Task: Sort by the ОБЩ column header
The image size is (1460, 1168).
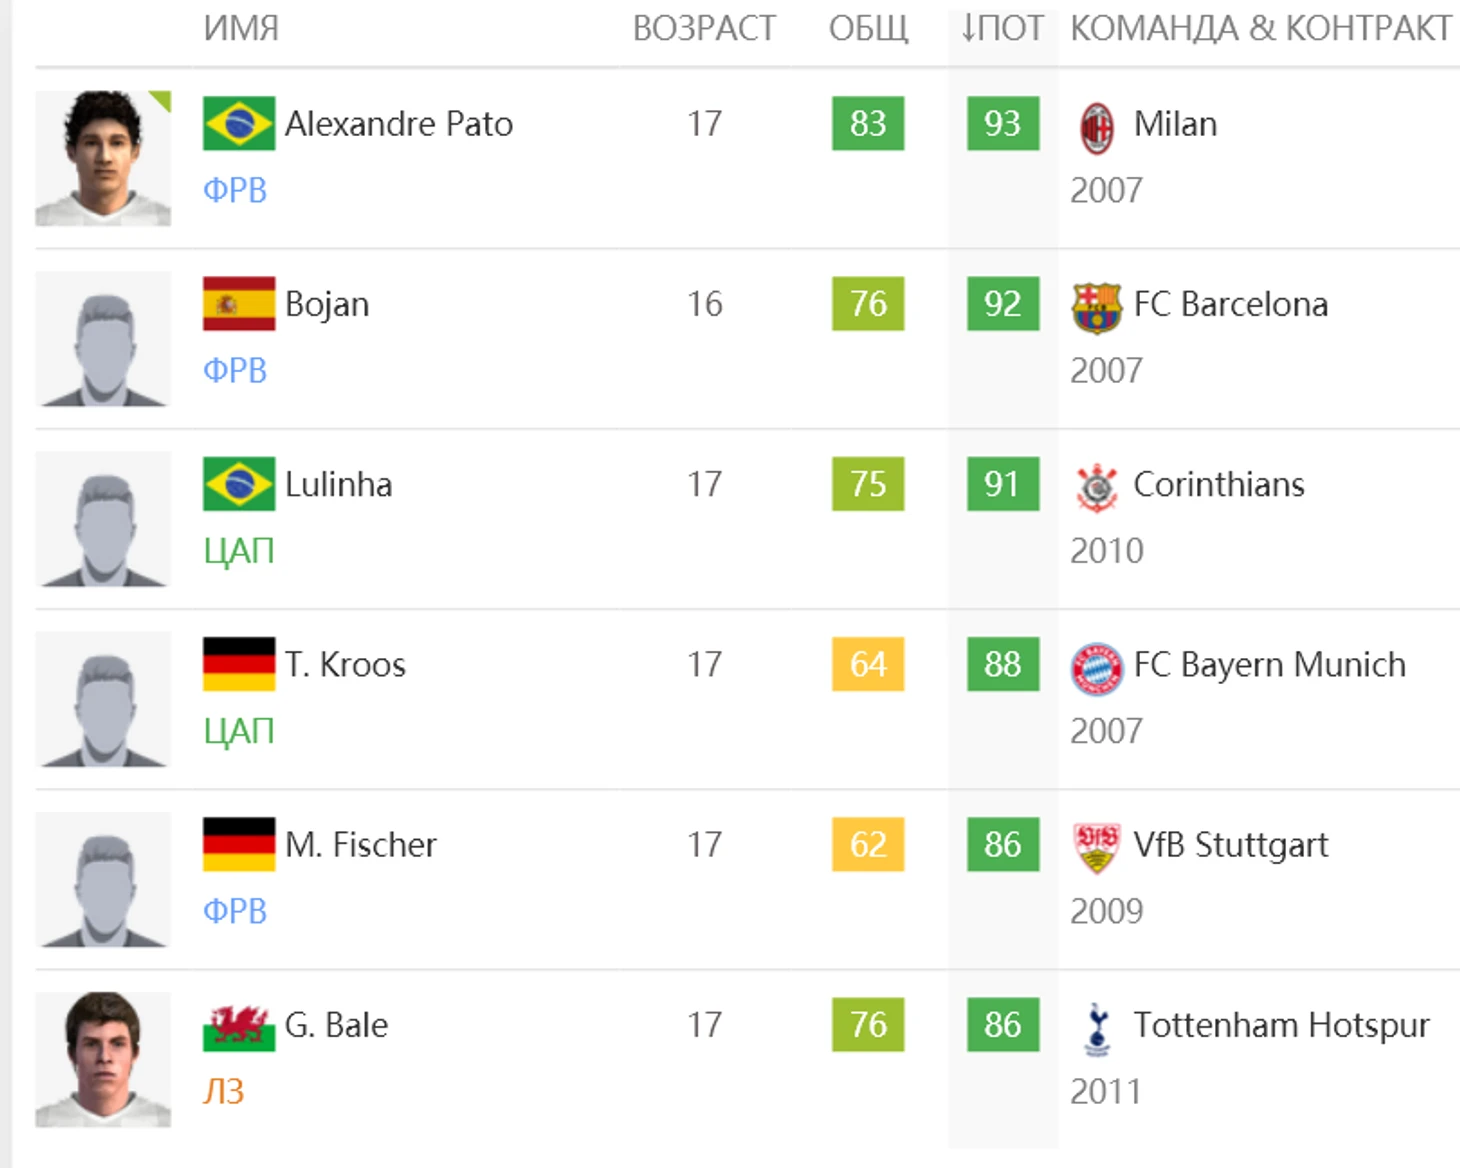Action: [x=868, y=28]
